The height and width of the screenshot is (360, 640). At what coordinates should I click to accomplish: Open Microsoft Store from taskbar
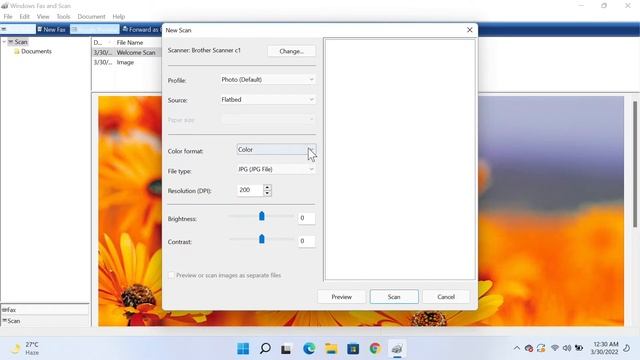pyautogui.click(x=353, y=349)
